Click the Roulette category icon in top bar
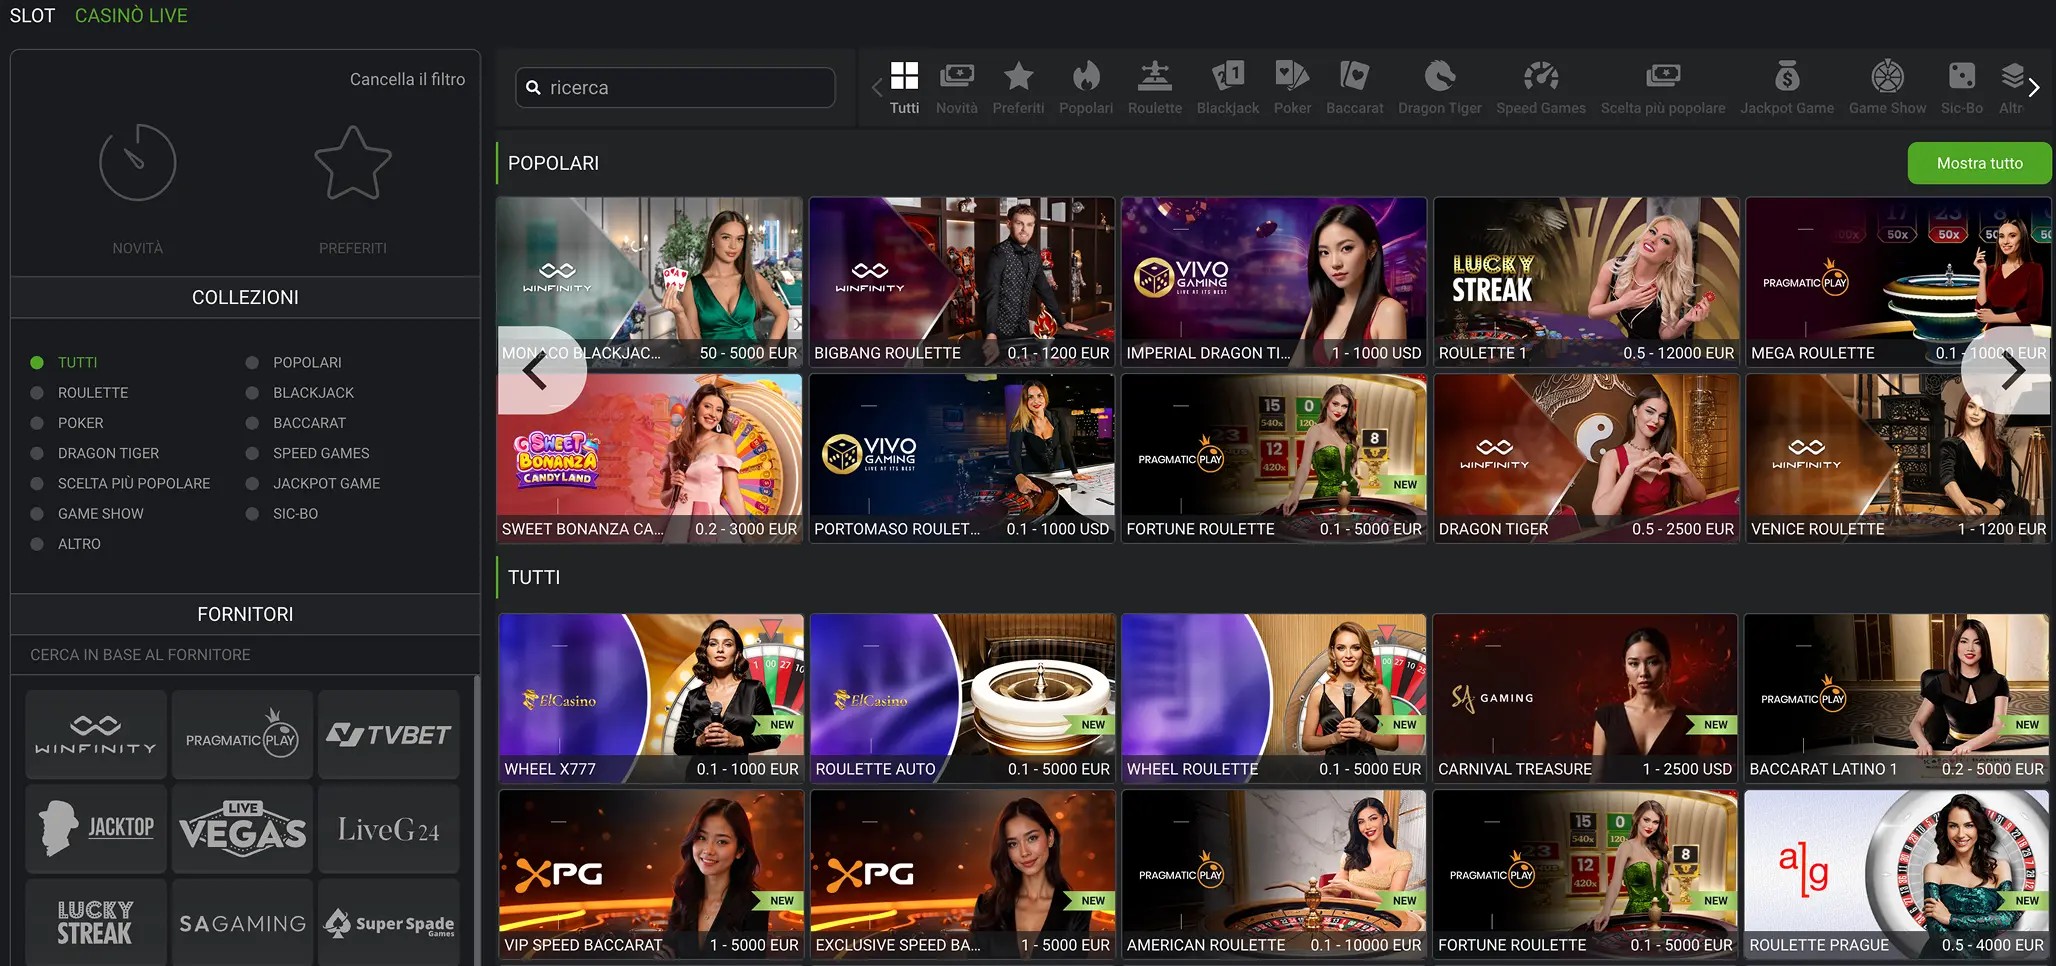Screen dimensions: 2056x966 [x=1154, y=78]
